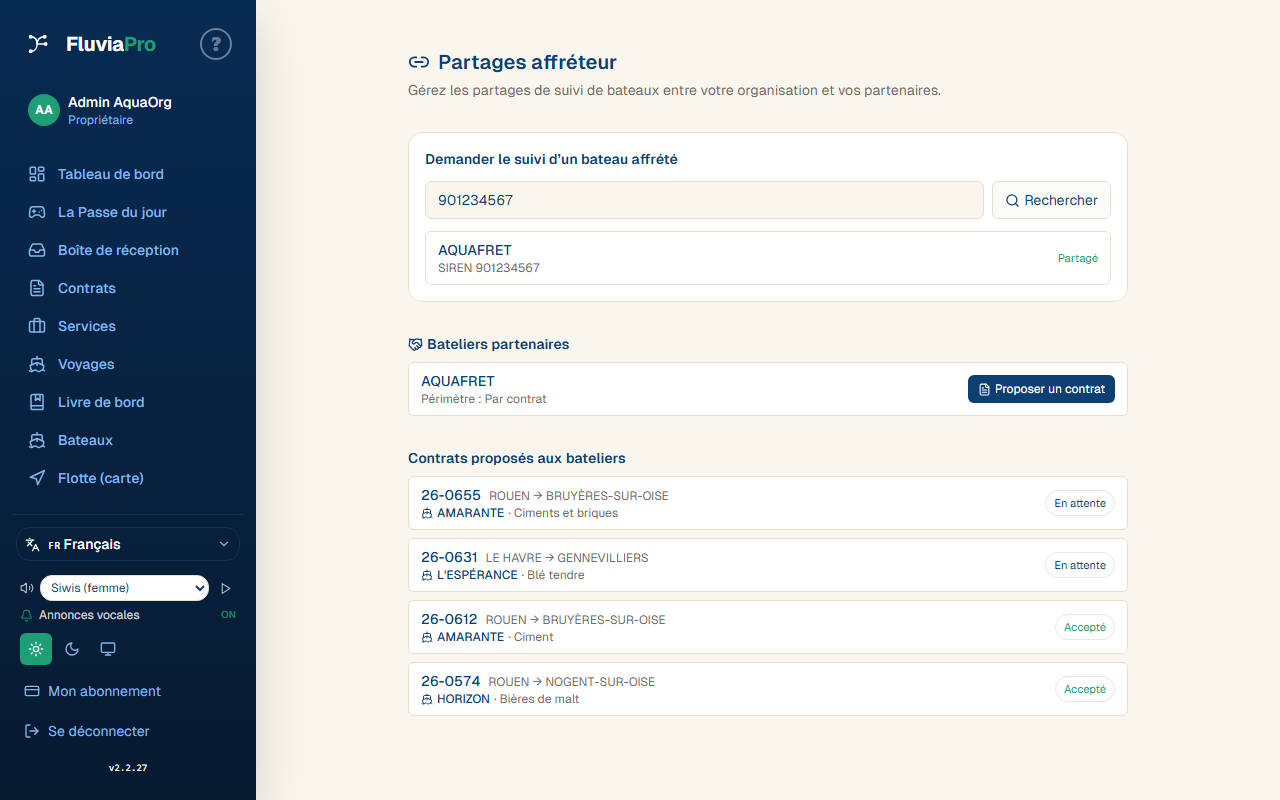This screenshot has height=800, width=1280.
Task: Click L'ESPÉRANCE boat name
Action: (x=477, y=575)
